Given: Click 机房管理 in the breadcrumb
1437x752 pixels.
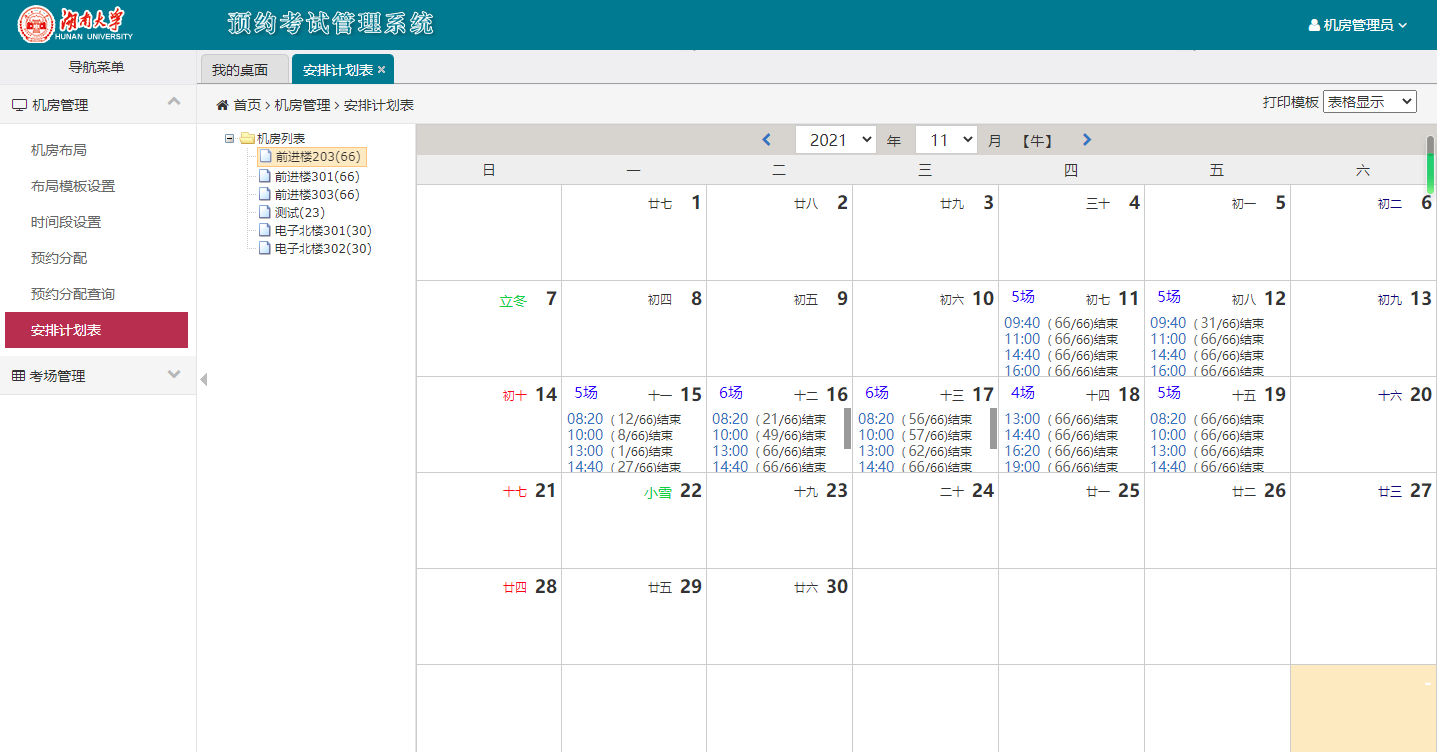Looking at the screenshot, I should (x=302, y=105).
